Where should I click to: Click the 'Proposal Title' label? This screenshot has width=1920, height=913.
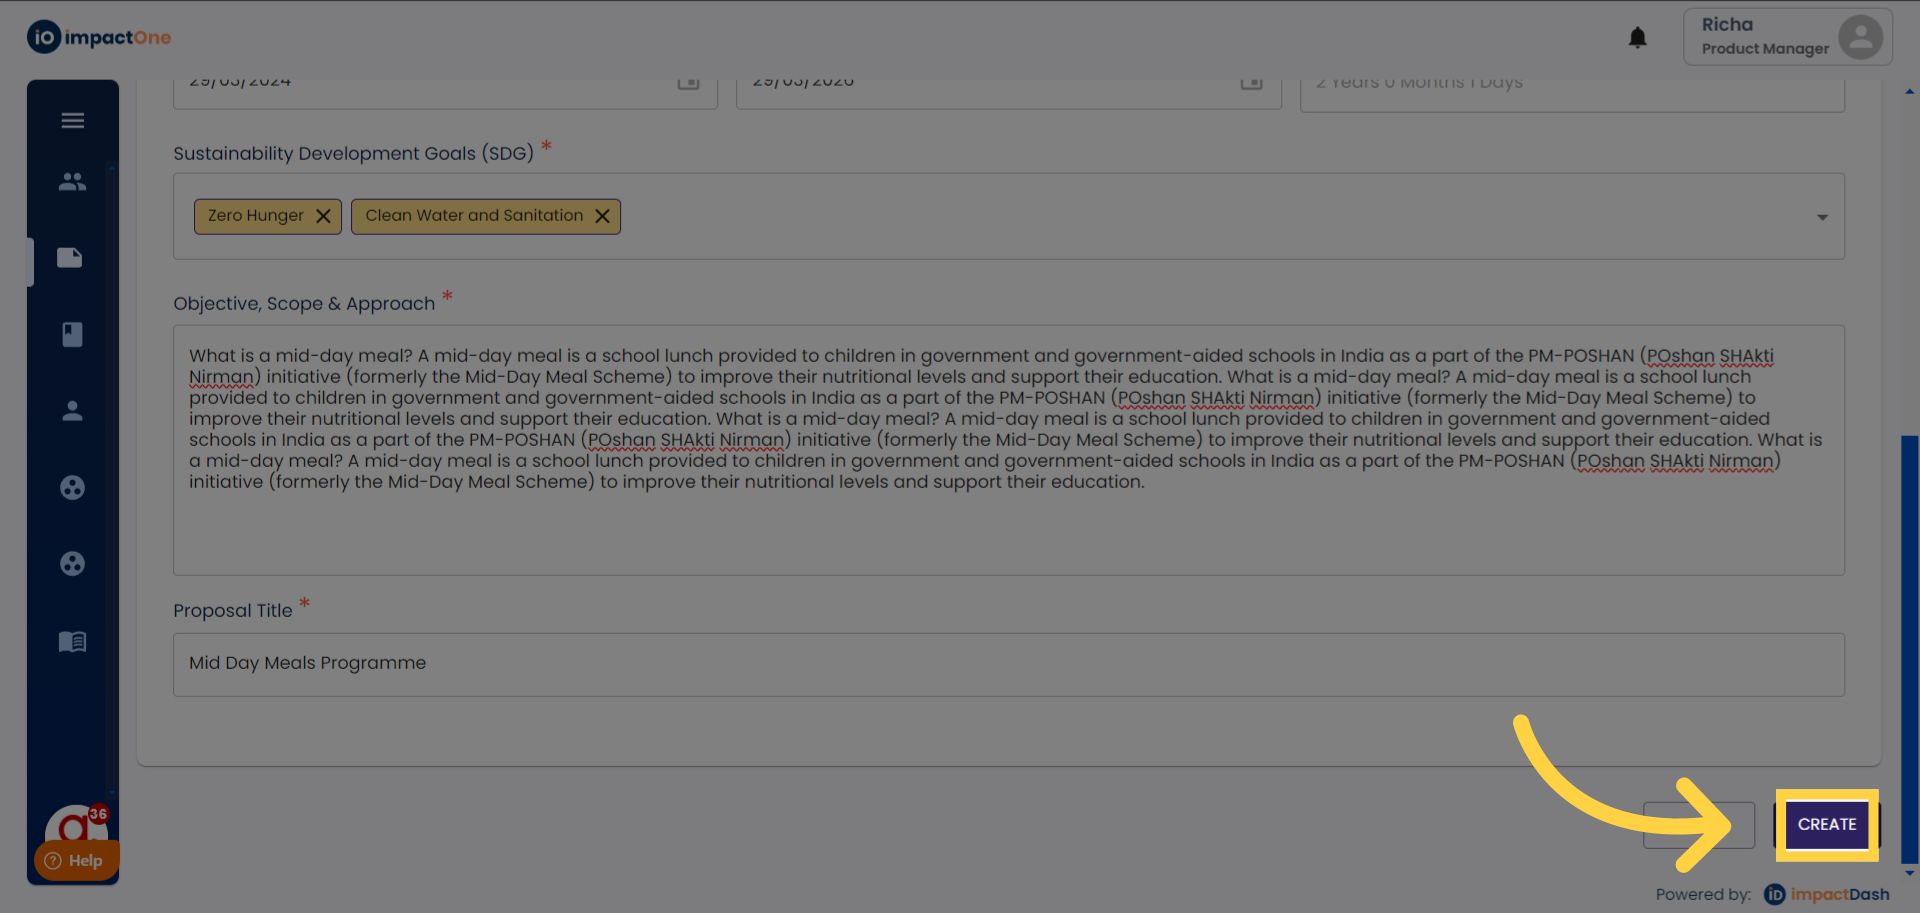(x=233, y=611)
